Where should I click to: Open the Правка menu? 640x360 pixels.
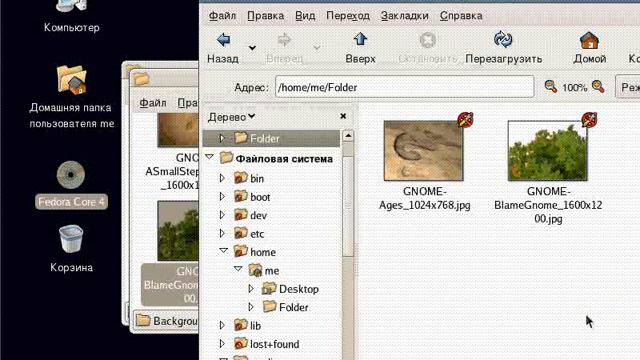[x=265, y=16]
